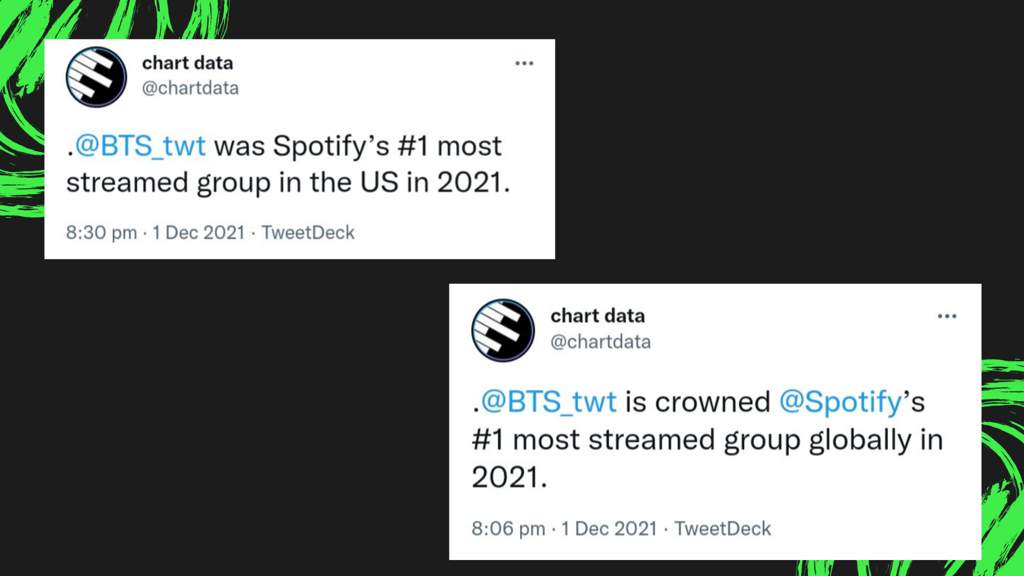
Task: Click chart data display name on 8:30 pm tweet
Action: (187, 63)
